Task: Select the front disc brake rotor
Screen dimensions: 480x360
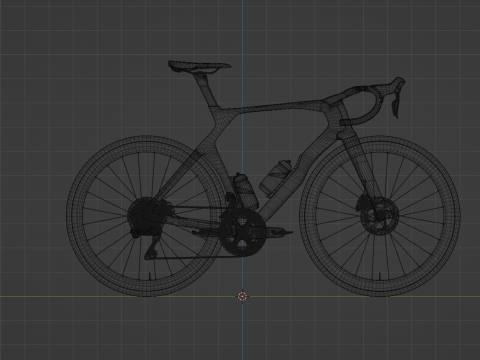Action: tap(380, 216)
